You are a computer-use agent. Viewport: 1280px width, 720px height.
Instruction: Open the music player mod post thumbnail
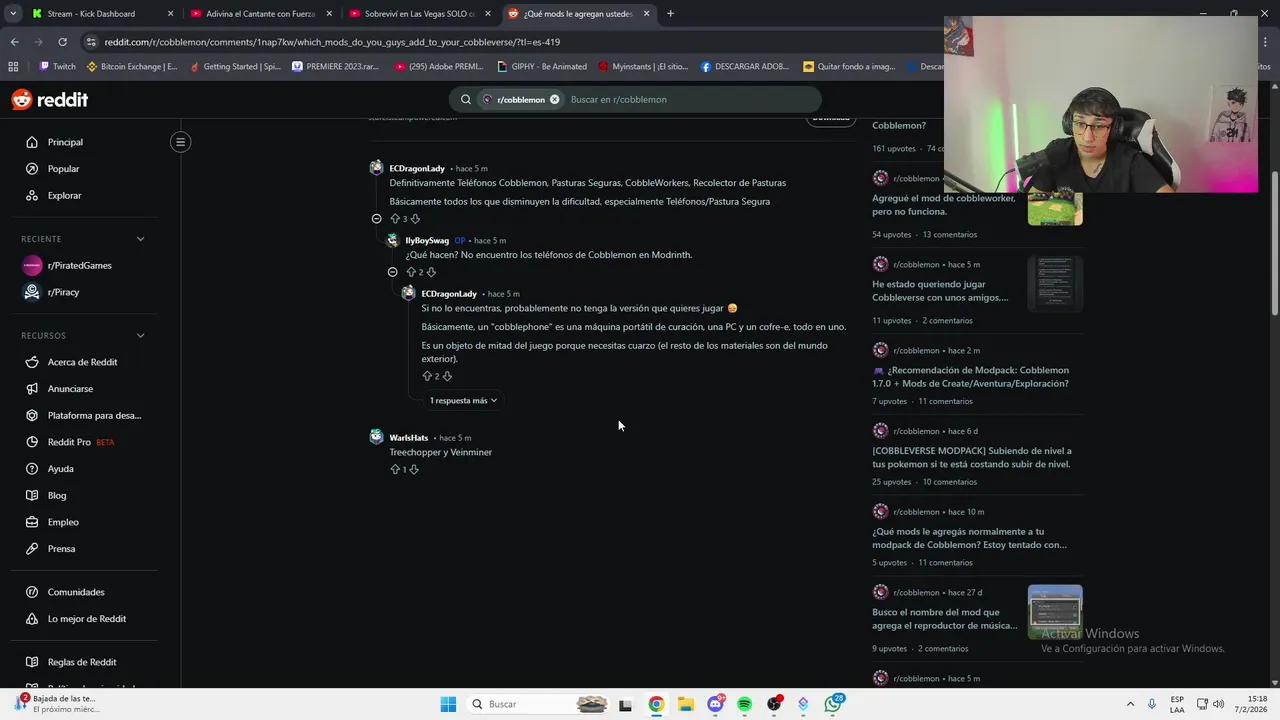point(1055,611)
